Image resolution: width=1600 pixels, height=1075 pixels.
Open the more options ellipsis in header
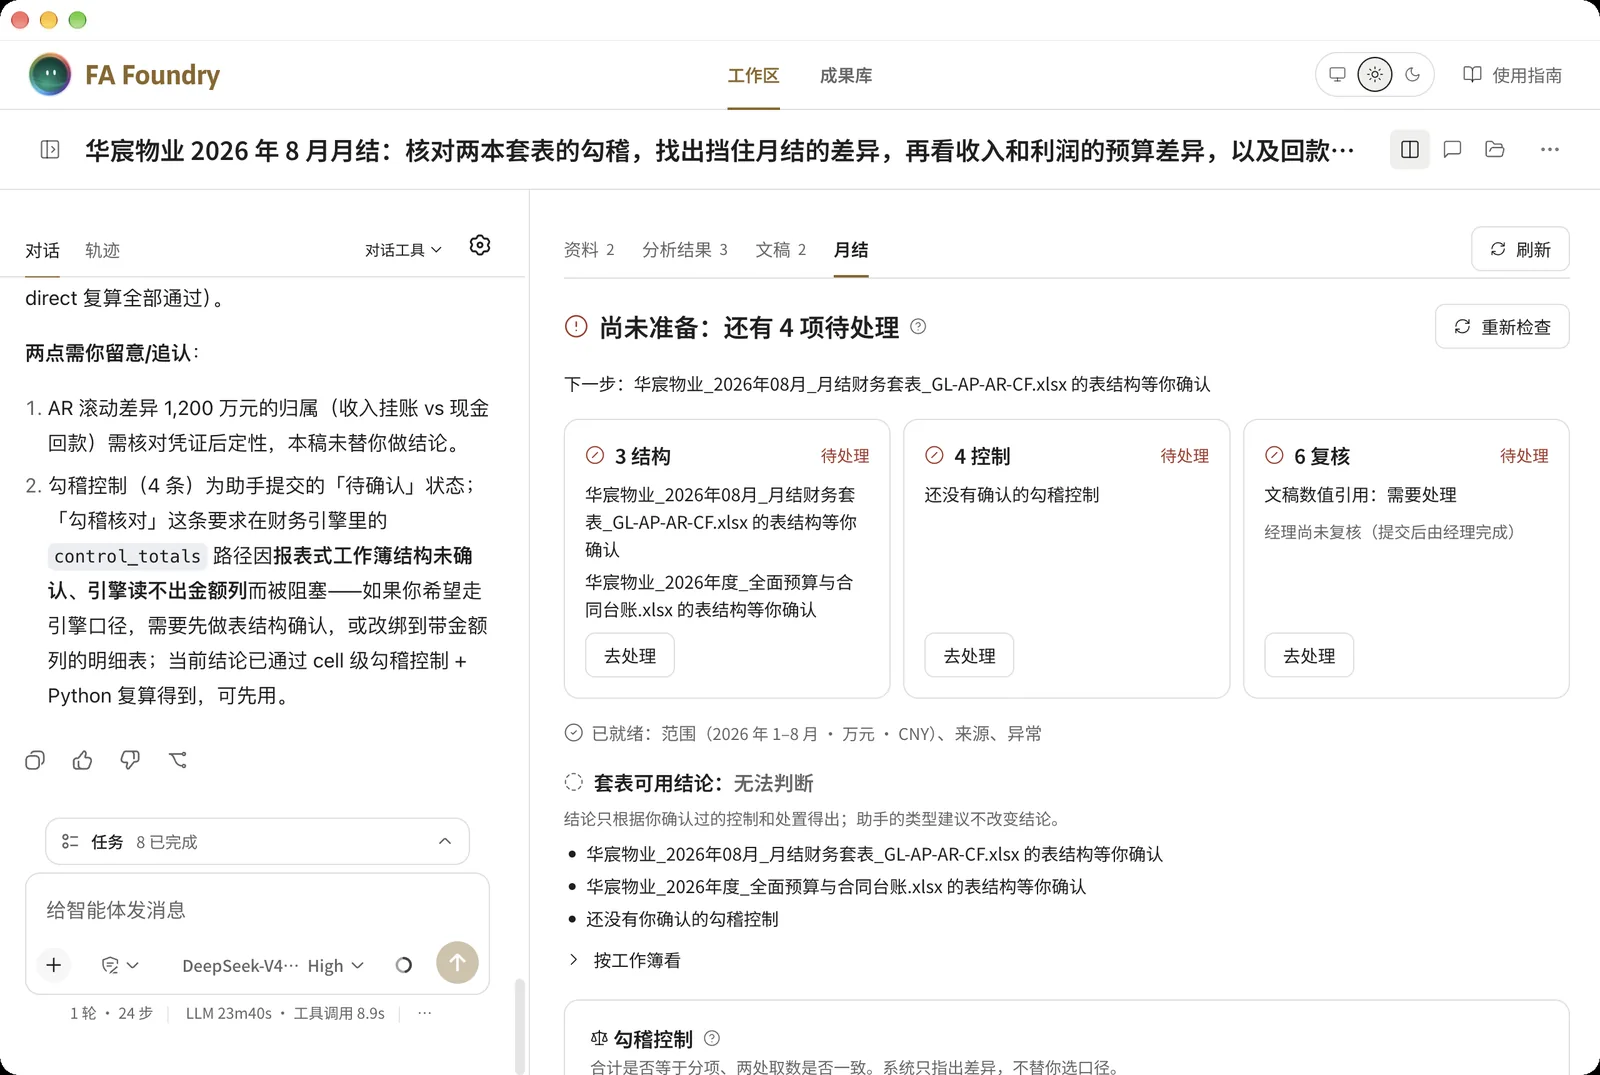pos(1550,150)
